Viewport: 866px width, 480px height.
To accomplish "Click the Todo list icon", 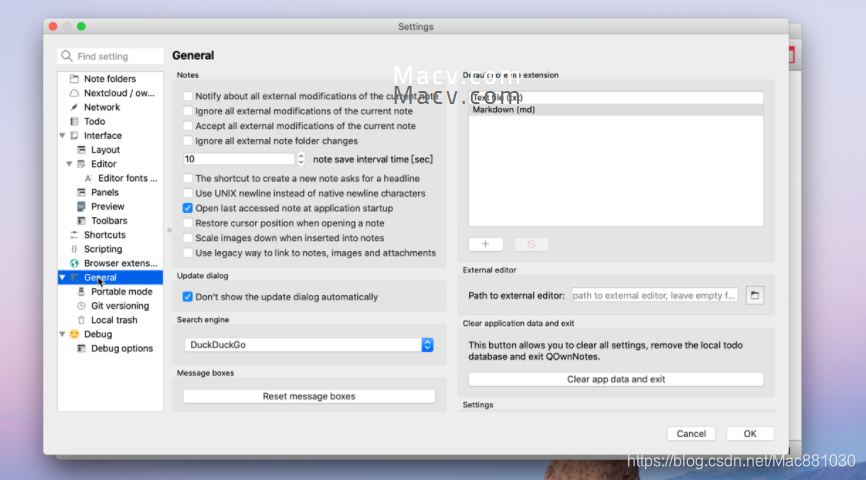I will (74, 122).
